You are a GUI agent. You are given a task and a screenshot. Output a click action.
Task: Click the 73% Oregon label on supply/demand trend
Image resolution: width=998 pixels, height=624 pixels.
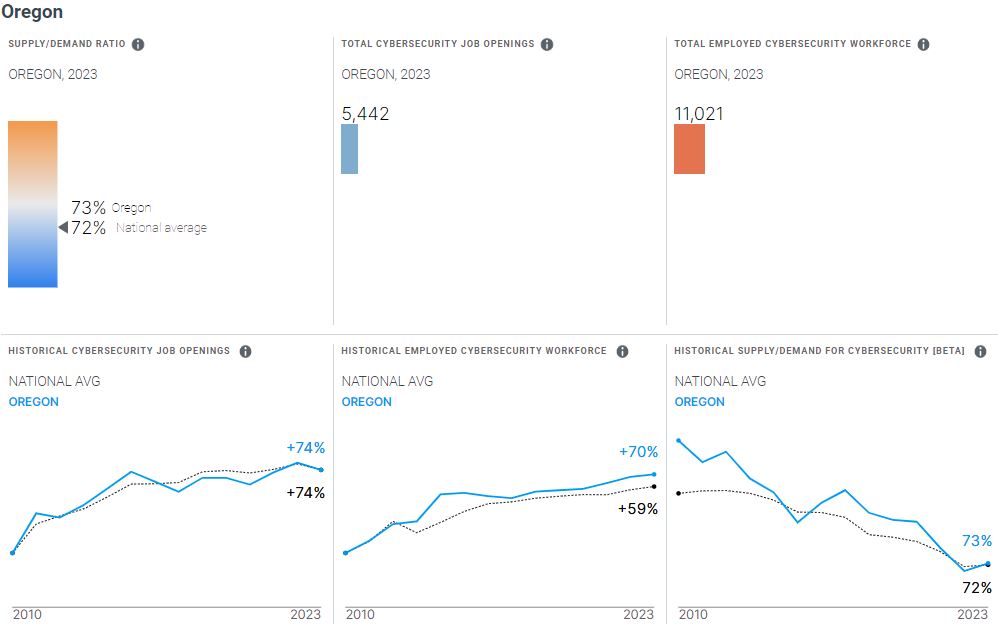(x=977, y=541)
